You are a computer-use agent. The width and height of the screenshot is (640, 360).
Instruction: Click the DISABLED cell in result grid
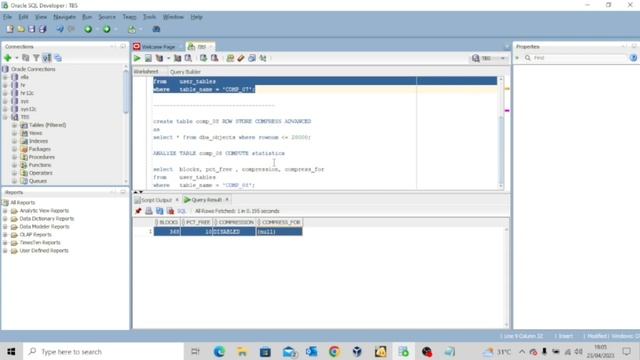tap(234, 231)
